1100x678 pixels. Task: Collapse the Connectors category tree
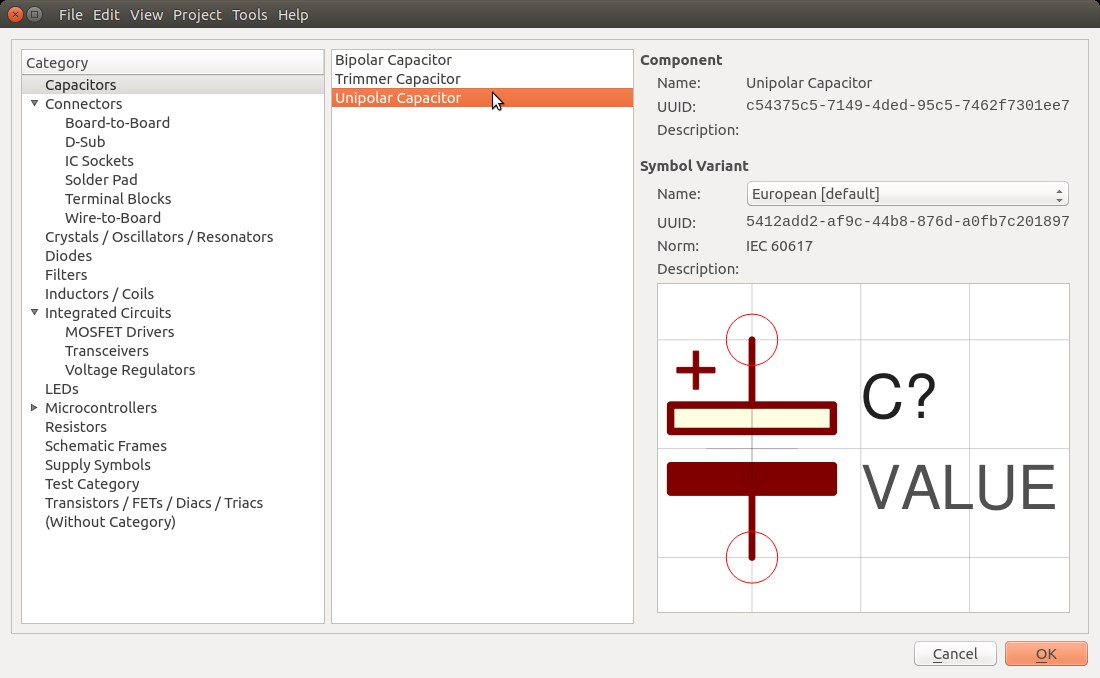coord(35,104)
